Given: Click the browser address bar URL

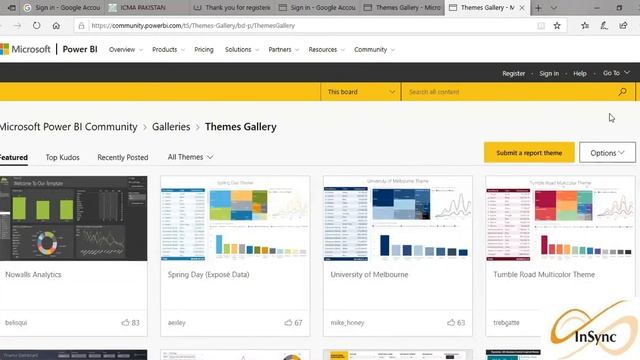Looking at the screenshot, I should 193,26.
